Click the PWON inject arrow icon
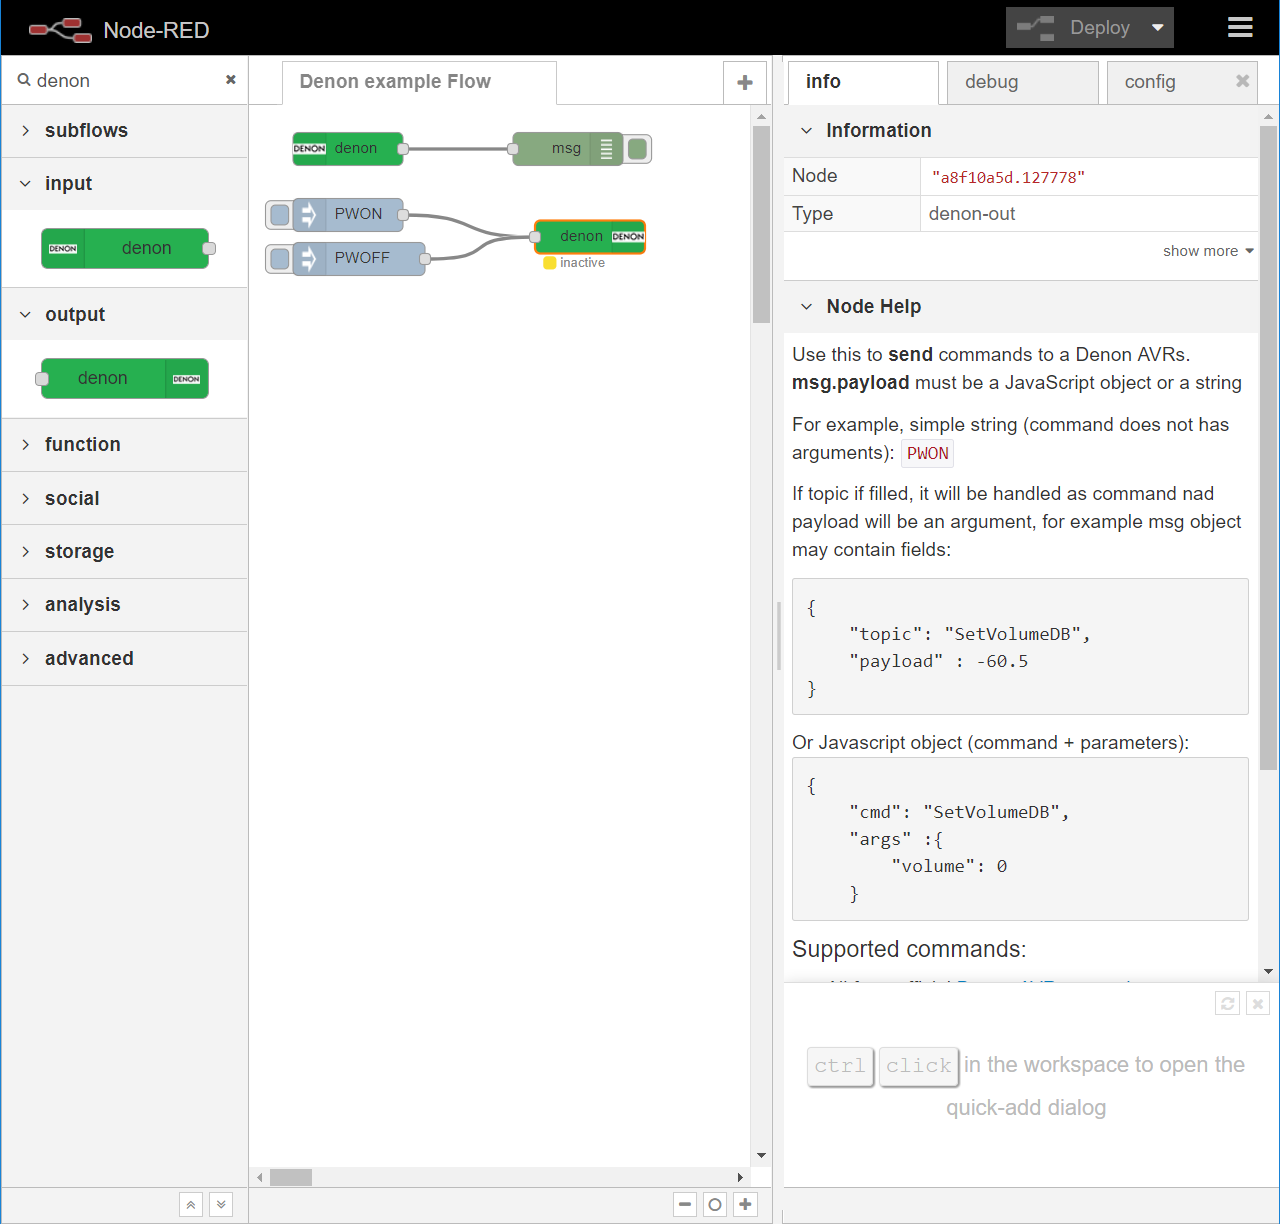The height and width of the screenshot is (1224, 1280). coord(308,214)
